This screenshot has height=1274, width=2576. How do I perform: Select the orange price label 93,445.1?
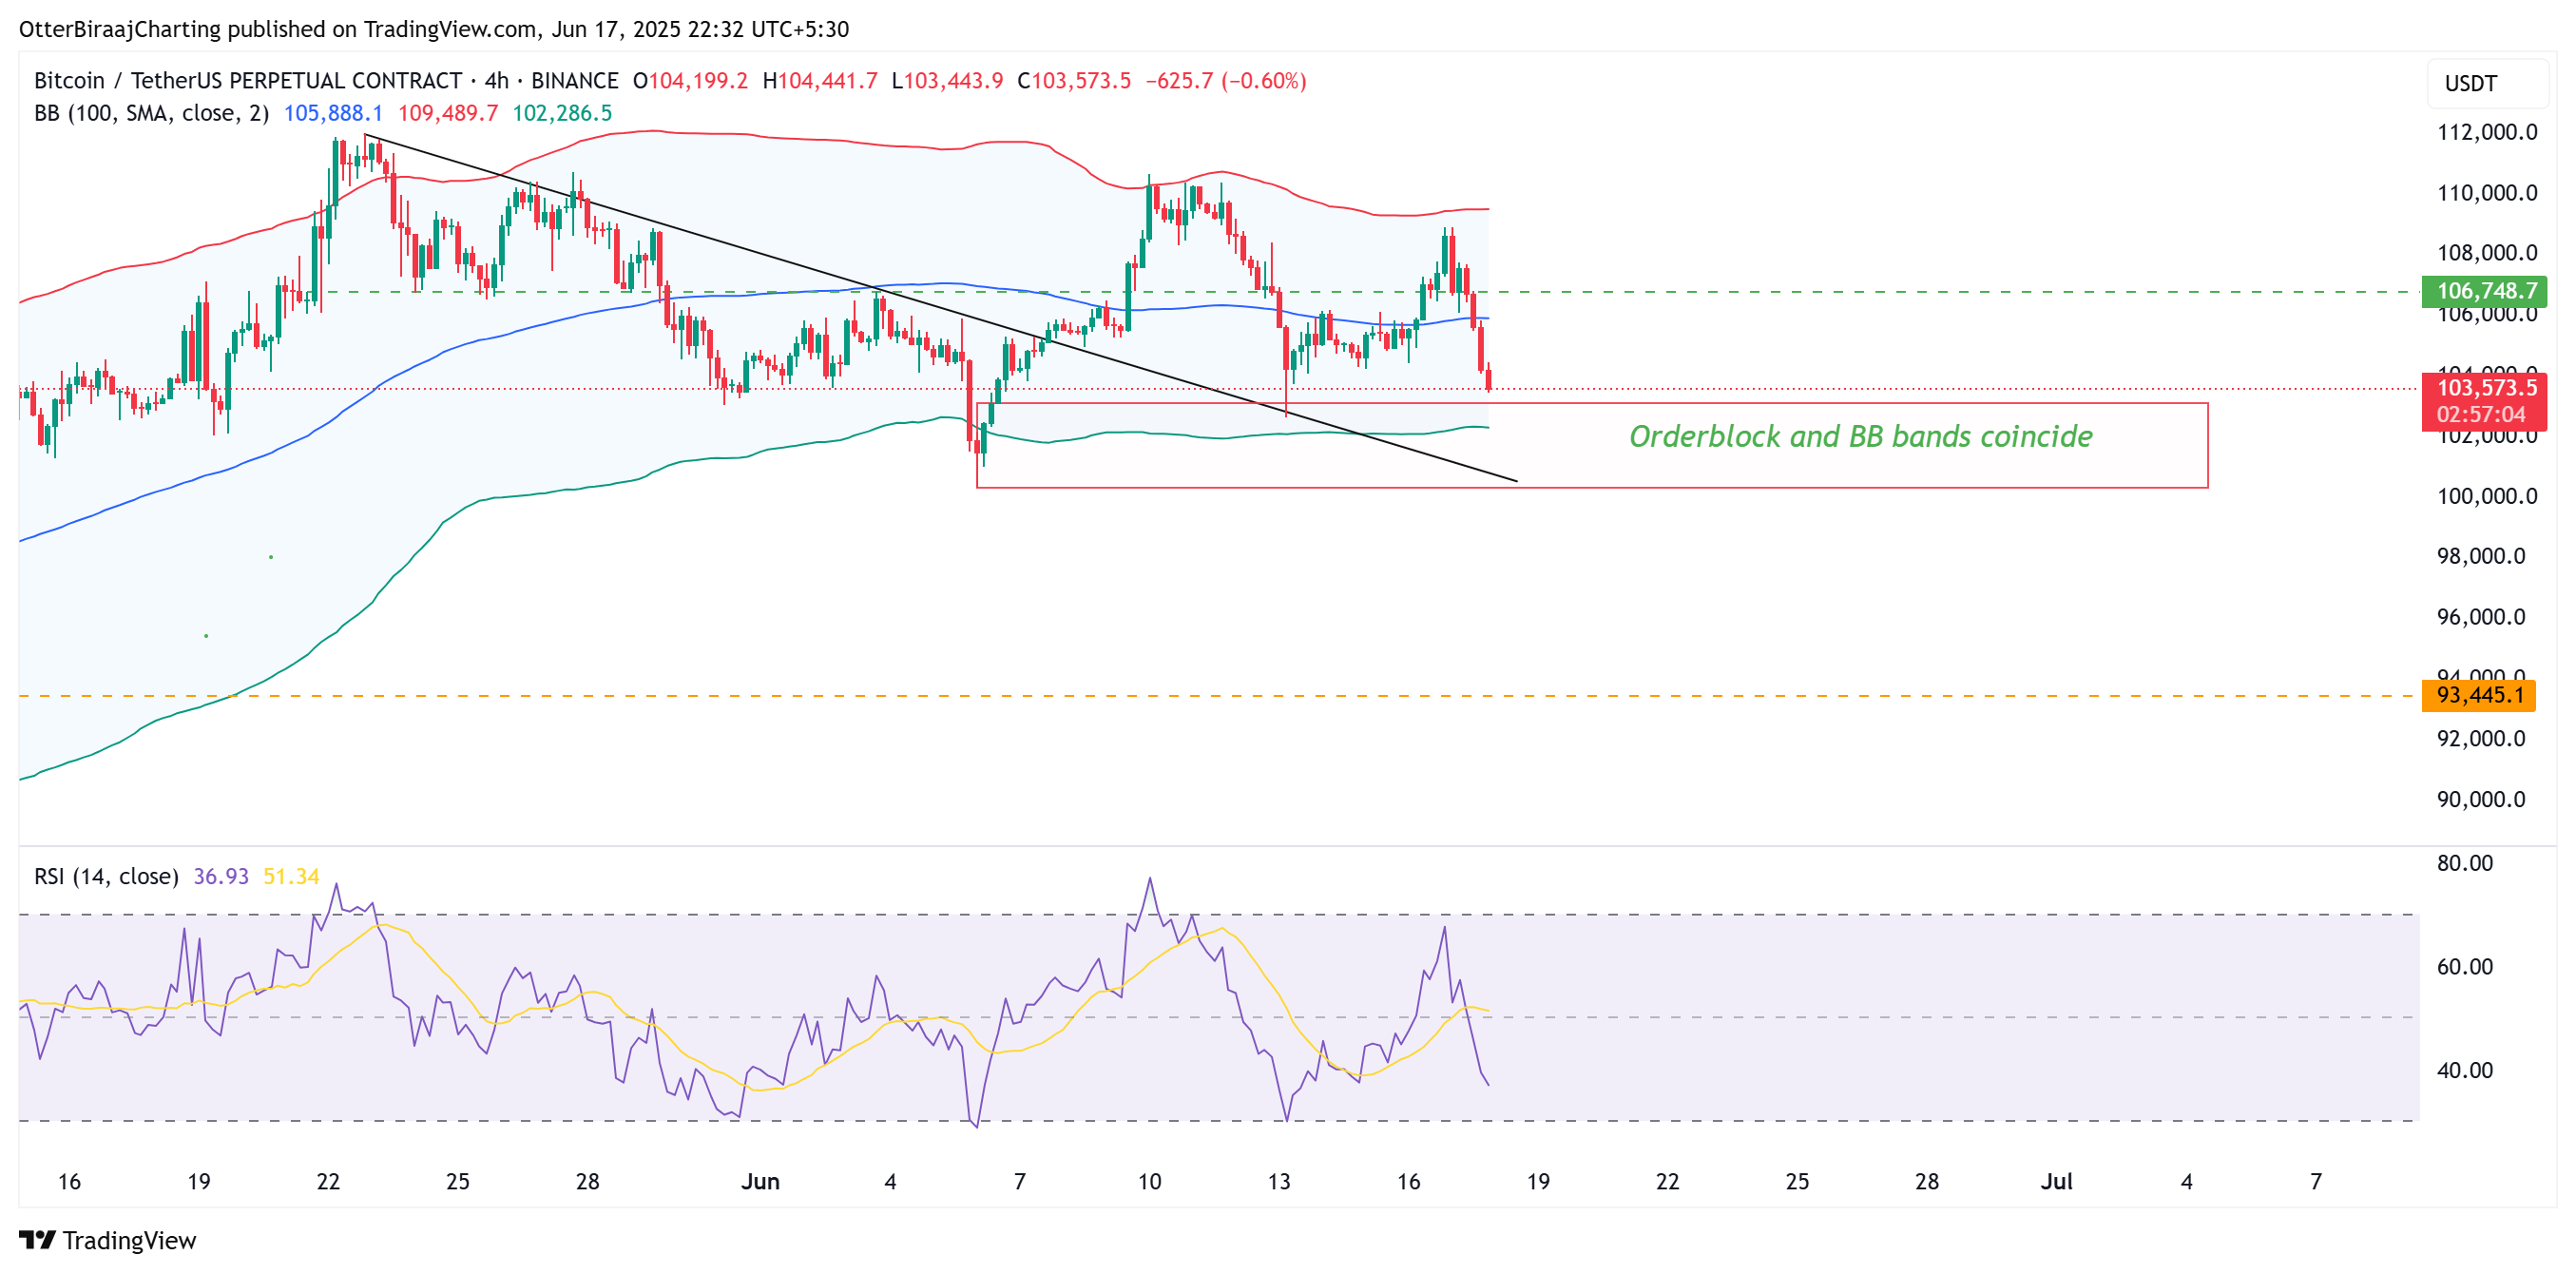pyautogui.click(x=2486, y=695)
